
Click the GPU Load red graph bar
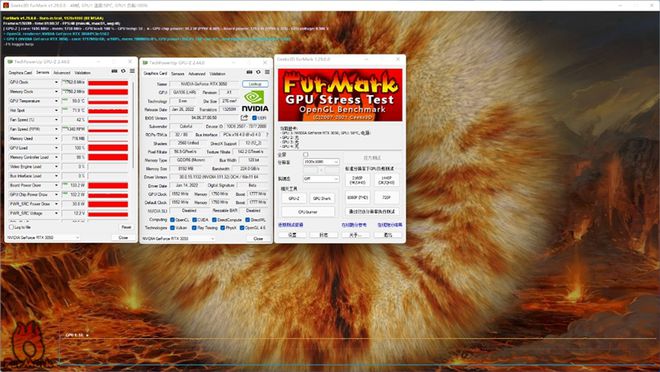pyautogui.click(x=108, y=148)
